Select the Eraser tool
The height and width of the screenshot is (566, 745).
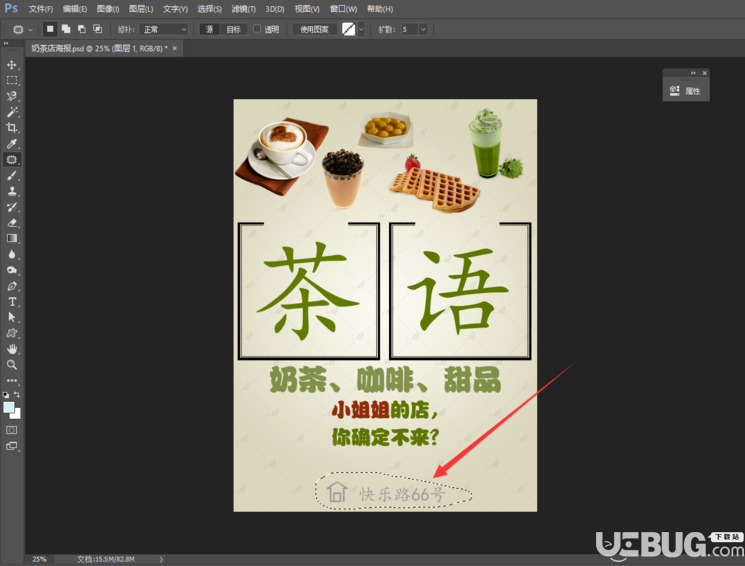(12, 222)
